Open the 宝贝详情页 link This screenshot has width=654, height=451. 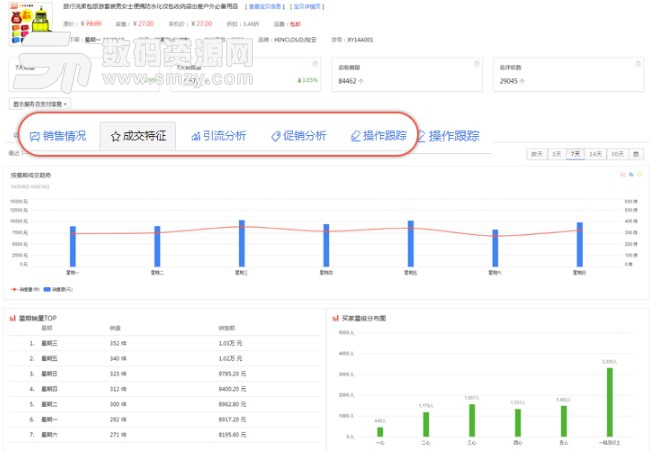[x=307, y=7]
